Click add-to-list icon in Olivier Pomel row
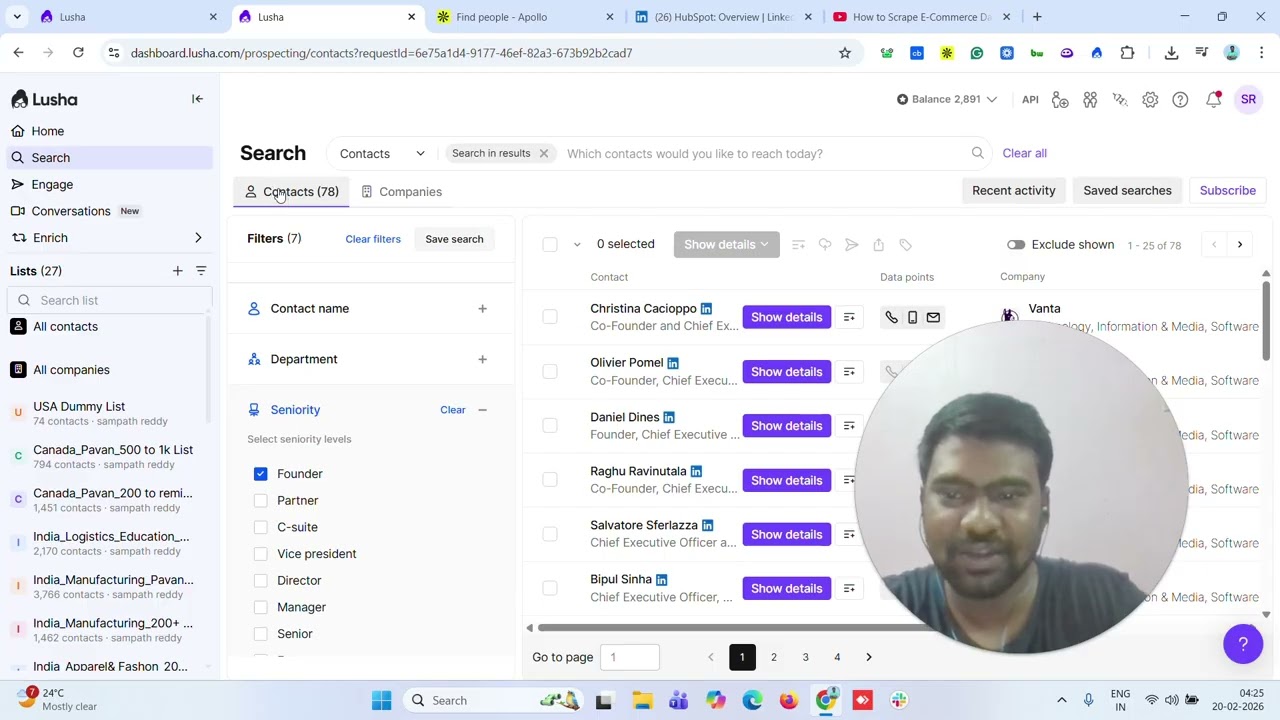 coord(849,371)
